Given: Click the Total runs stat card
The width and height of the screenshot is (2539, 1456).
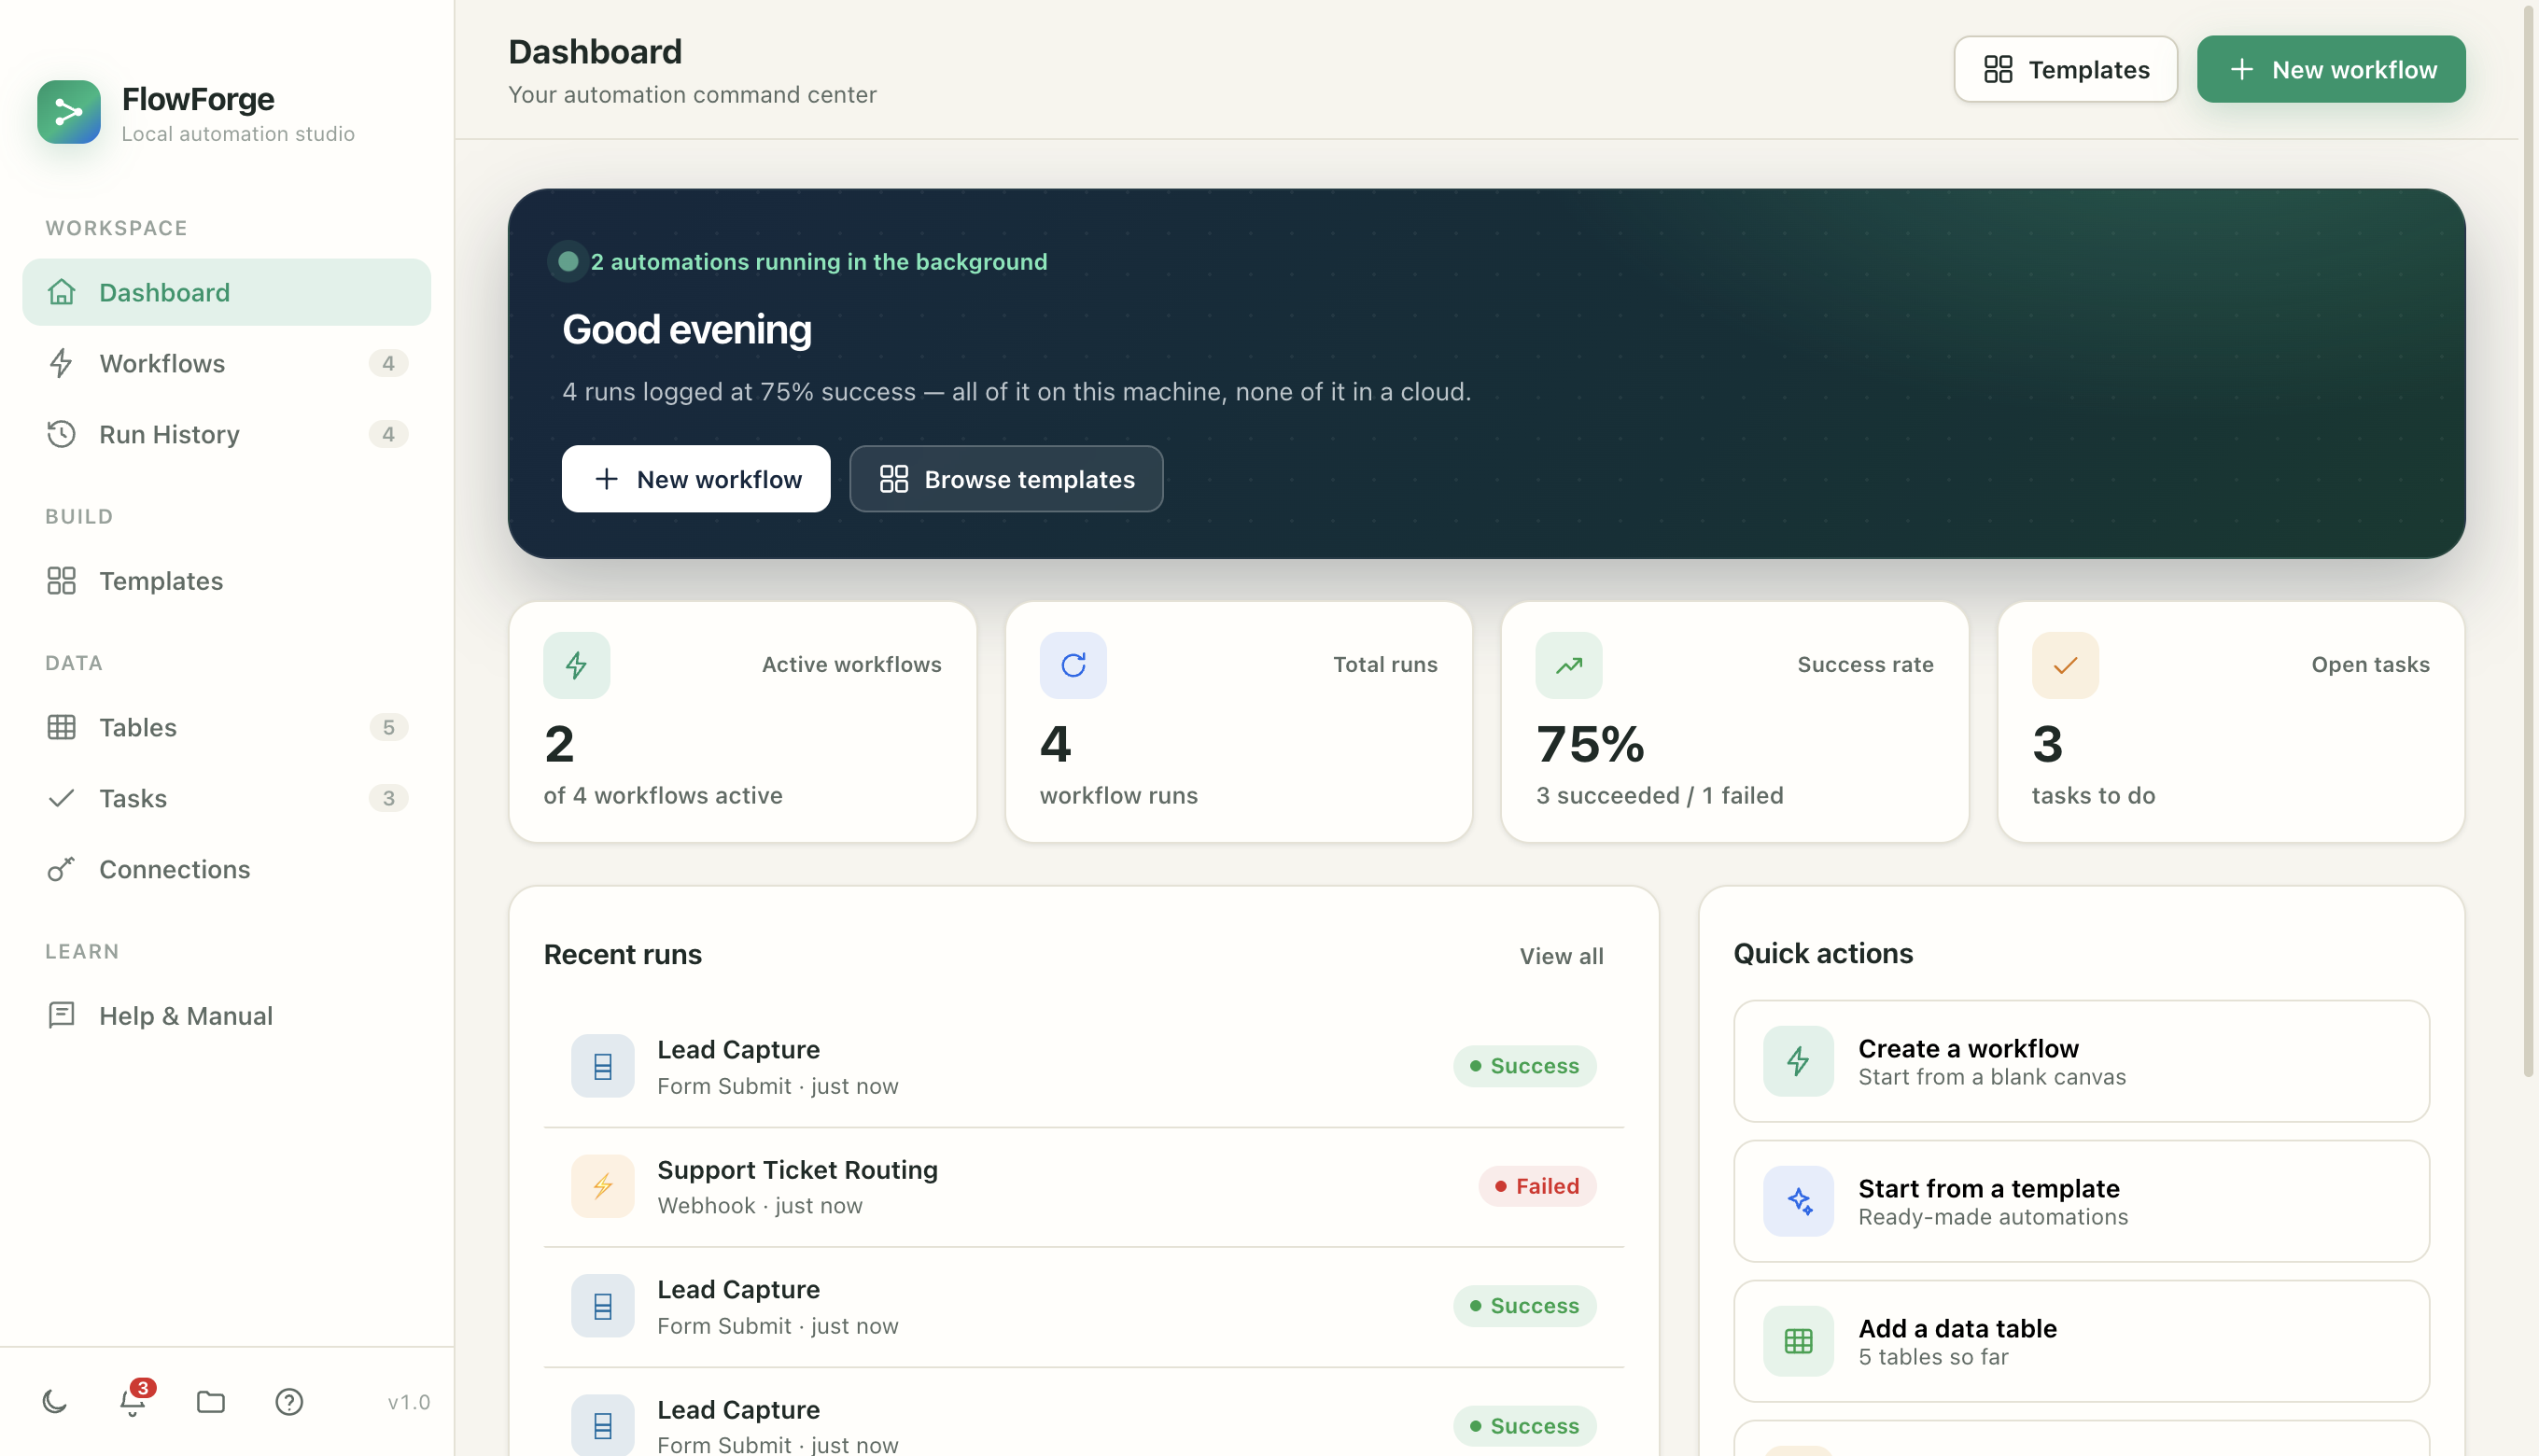Looking at the screenshot, I should point(1239,722).
